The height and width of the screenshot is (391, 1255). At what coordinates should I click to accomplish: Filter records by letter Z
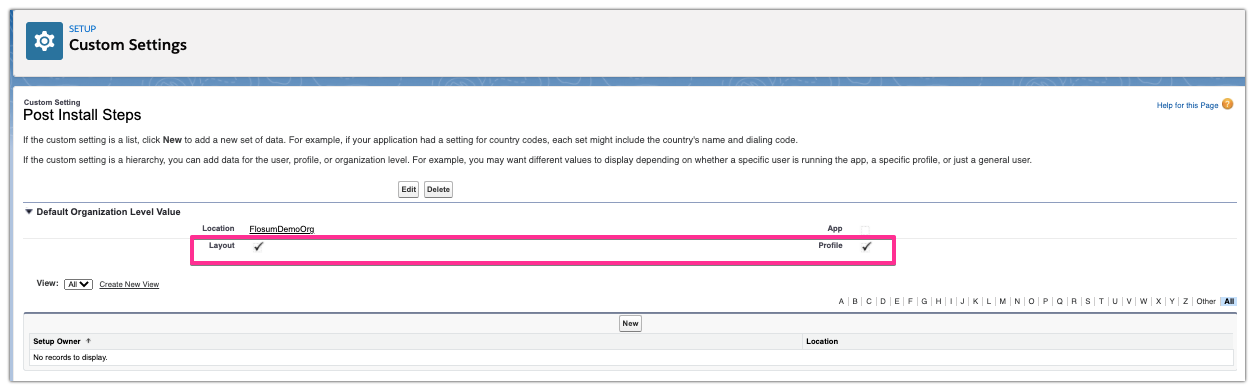click(x=1185, y=301)
